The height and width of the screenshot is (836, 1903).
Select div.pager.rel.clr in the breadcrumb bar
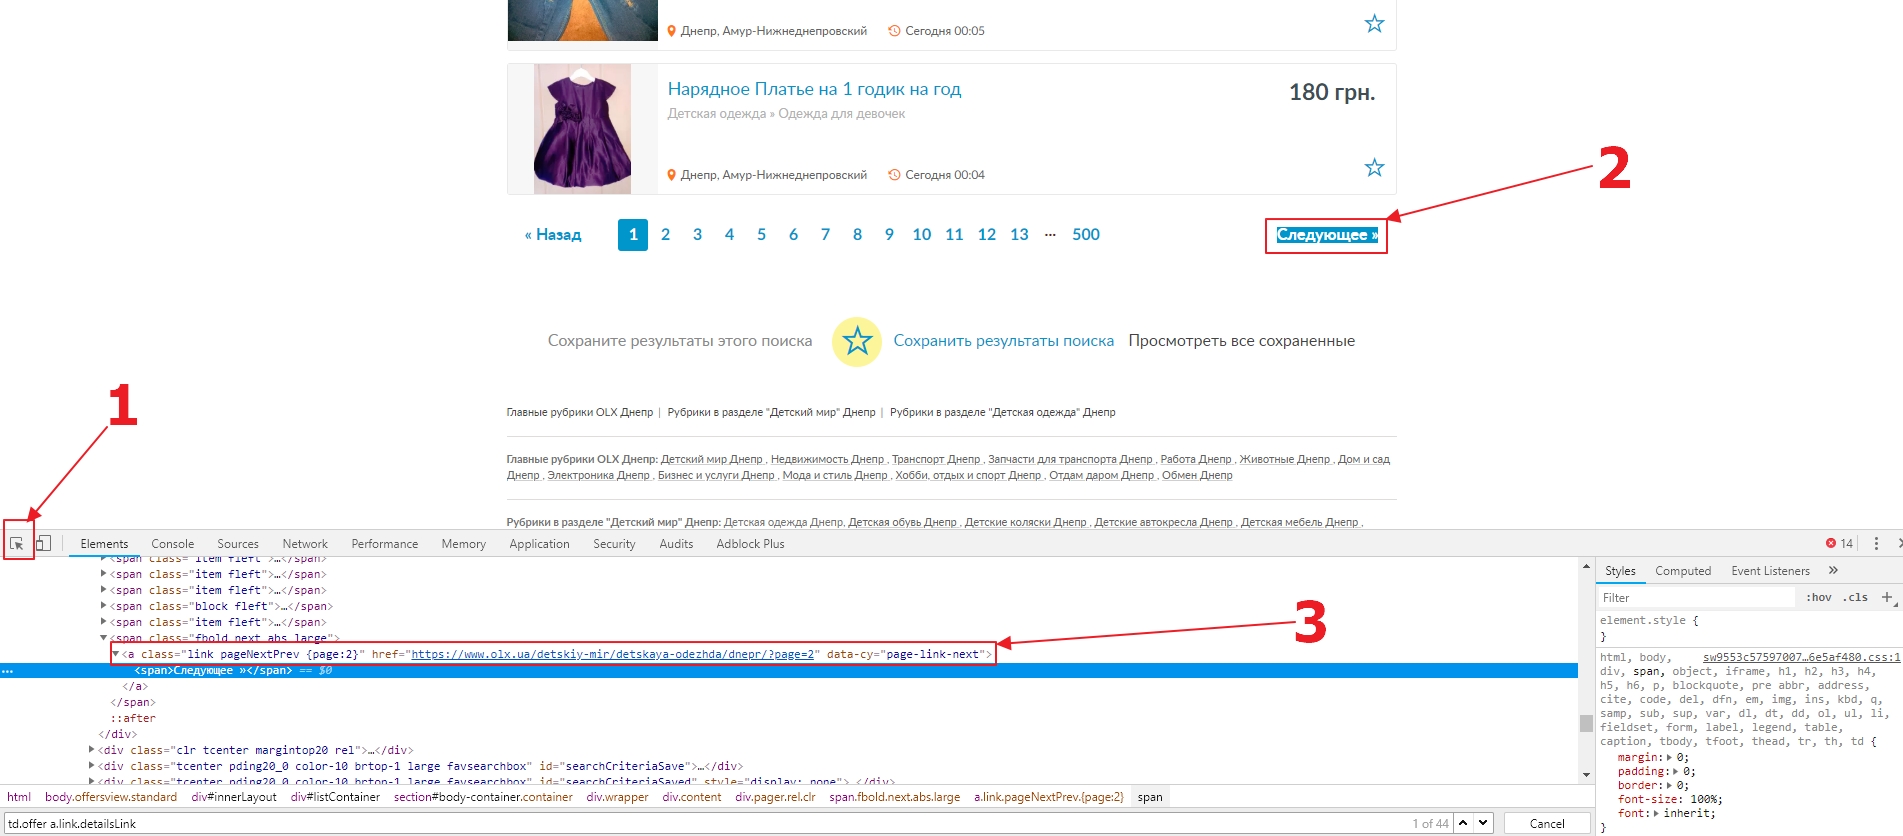(x=775, y=797)
